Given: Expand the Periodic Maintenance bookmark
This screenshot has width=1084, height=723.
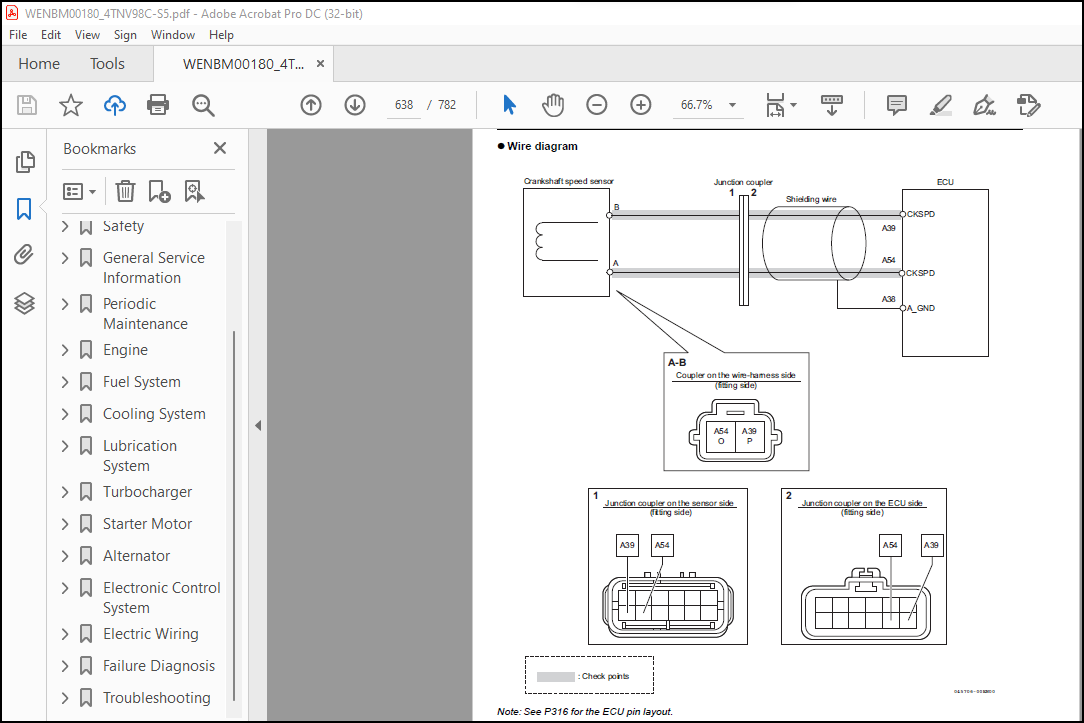Looking at the screenshot, I should (65, 304).
